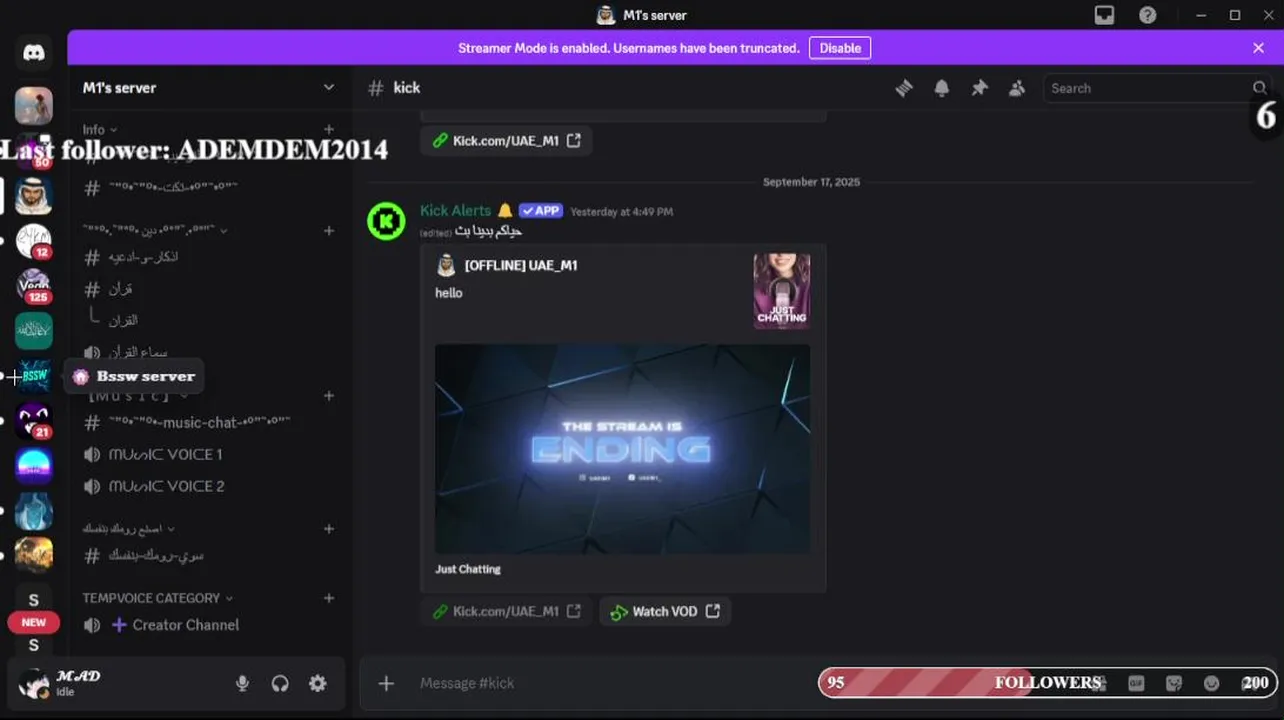1284x720 pixels.
Task: Open the Just Chatting category thumbnail
Action: (x=782, y=291)
